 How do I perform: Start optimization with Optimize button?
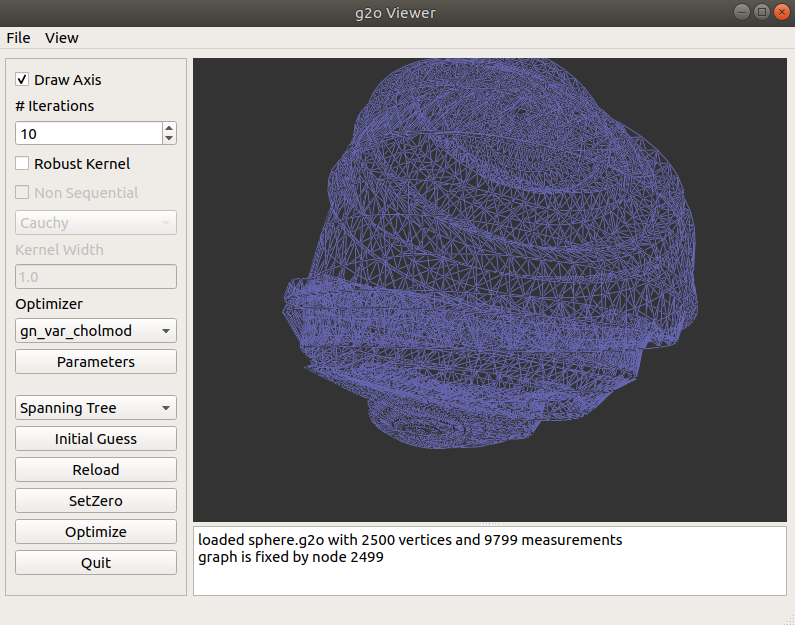96,532
